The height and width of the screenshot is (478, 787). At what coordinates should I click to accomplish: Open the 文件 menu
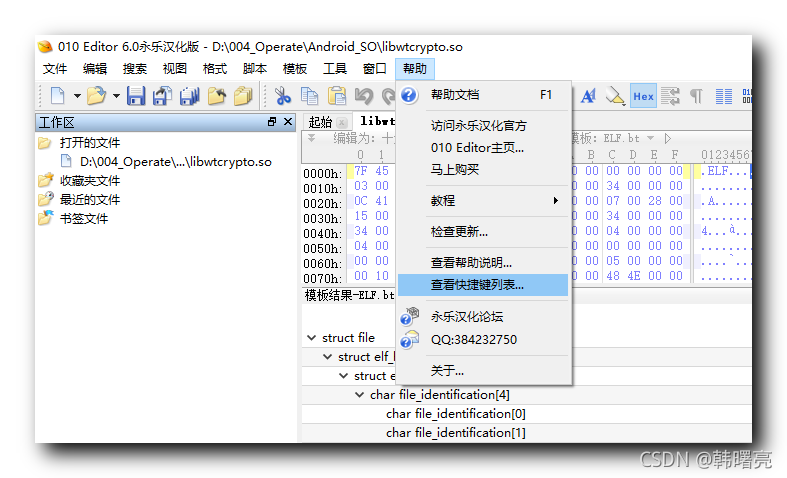tap(55, 69)
